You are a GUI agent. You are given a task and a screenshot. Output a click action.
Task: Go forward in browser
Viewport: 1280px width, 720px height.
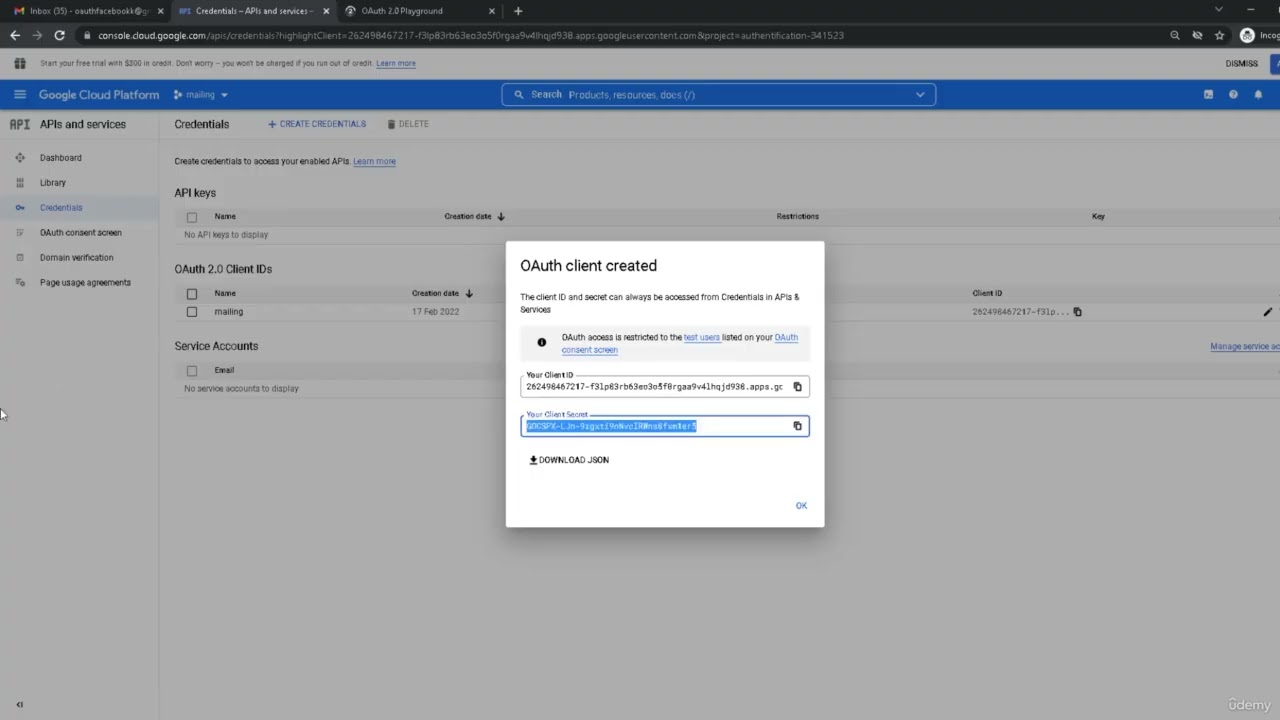37,35
